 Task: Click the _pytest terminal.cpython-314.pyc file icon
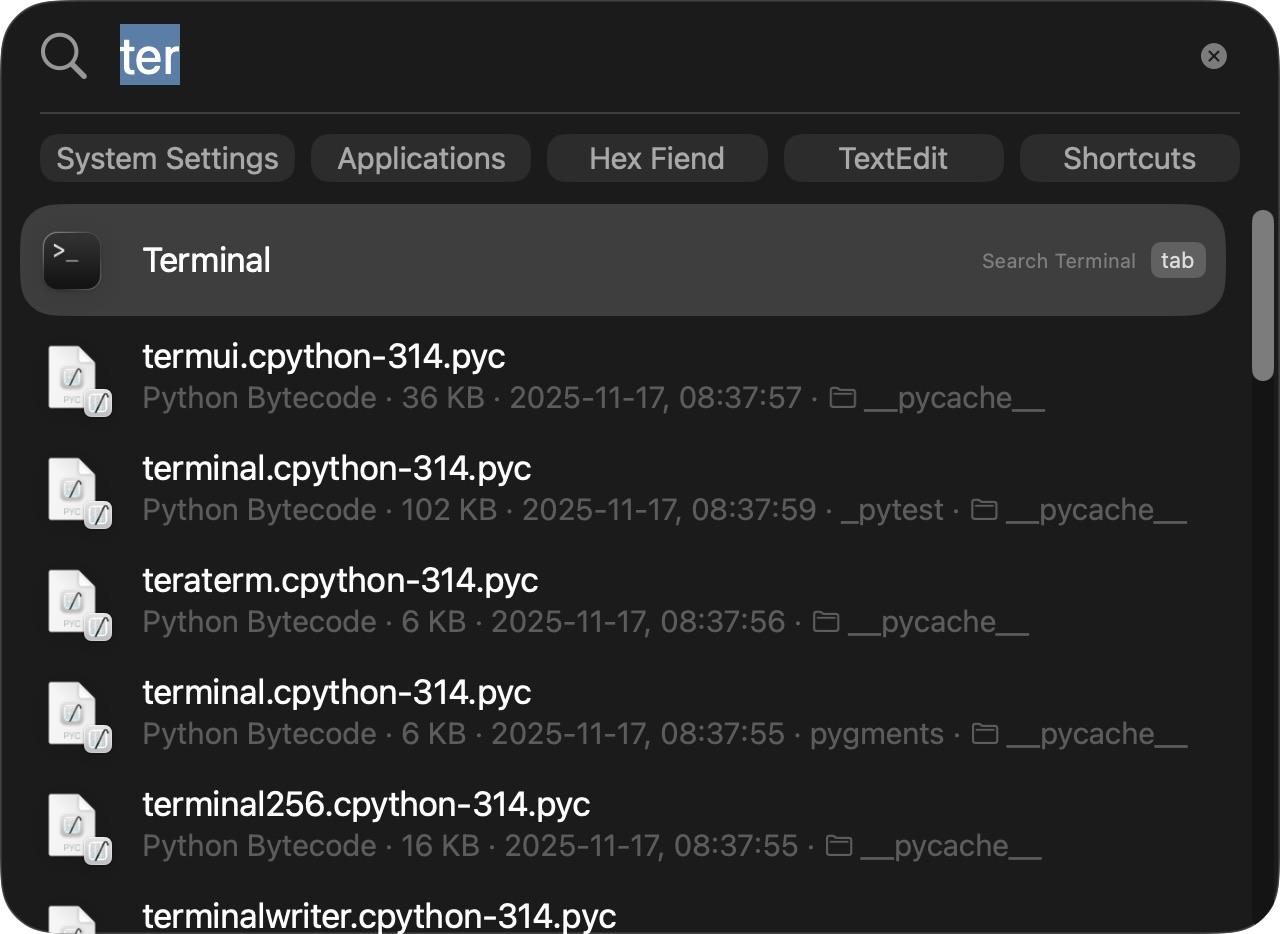coord(76,490)
